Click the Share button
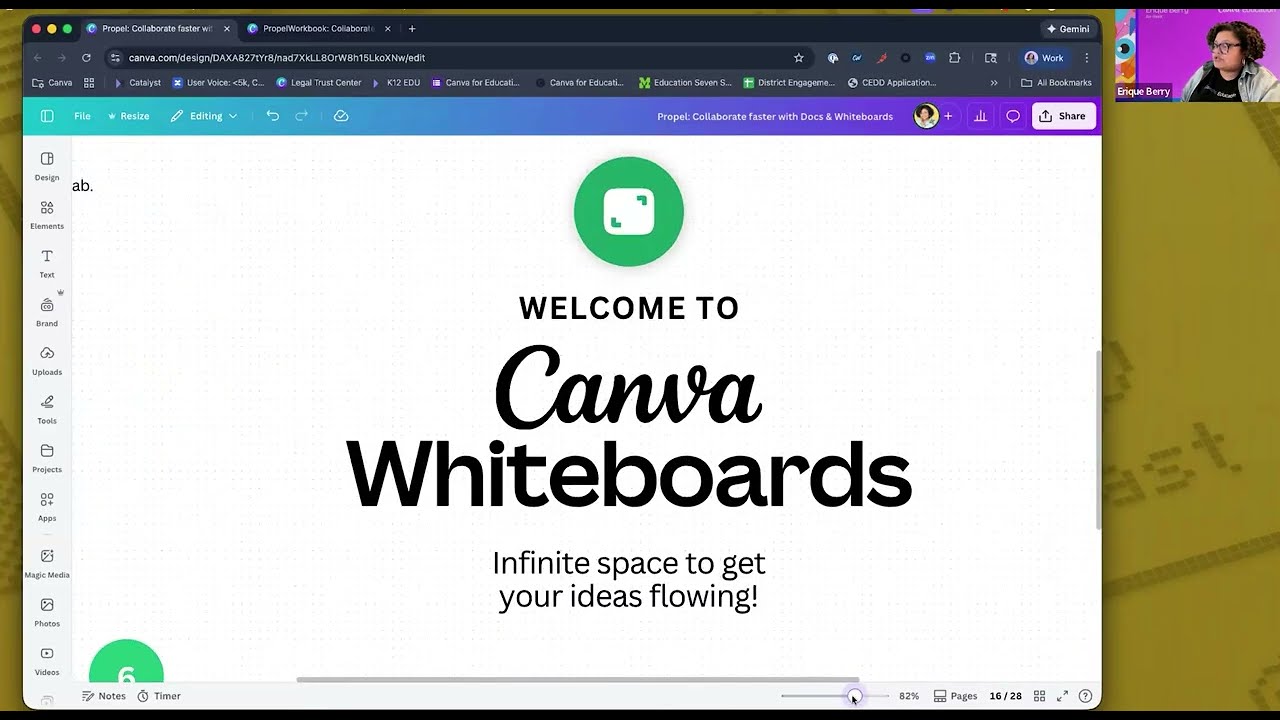This screenshot has height=720, width=1280. (1063, 116)
